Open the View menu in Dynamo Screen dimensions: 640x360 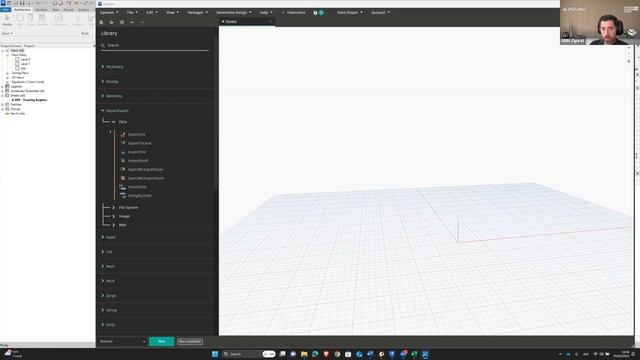172,13
